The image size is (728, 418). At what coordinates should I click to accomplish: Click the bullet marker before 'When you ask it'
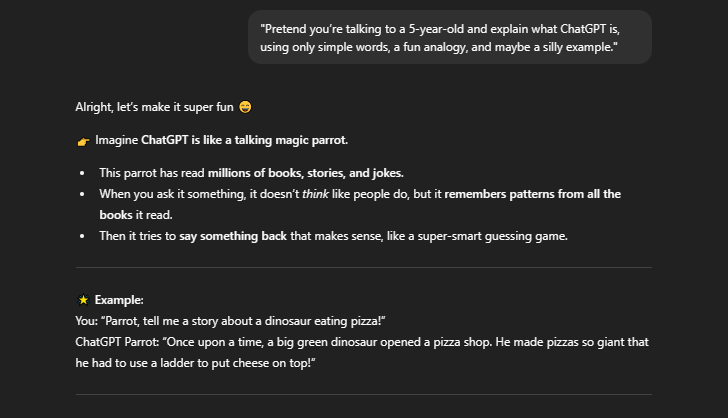(82, 194)
